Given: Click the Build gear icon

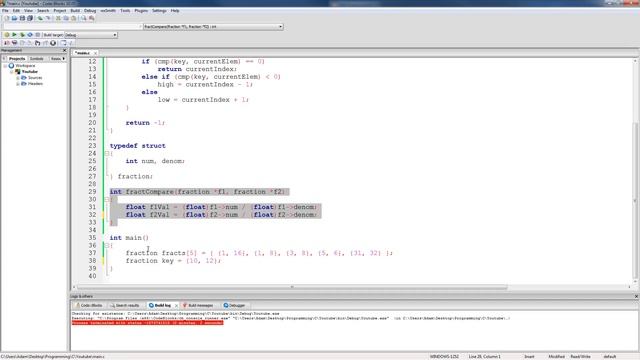Looking at the screenshot, I should click(x=7, y=35).
